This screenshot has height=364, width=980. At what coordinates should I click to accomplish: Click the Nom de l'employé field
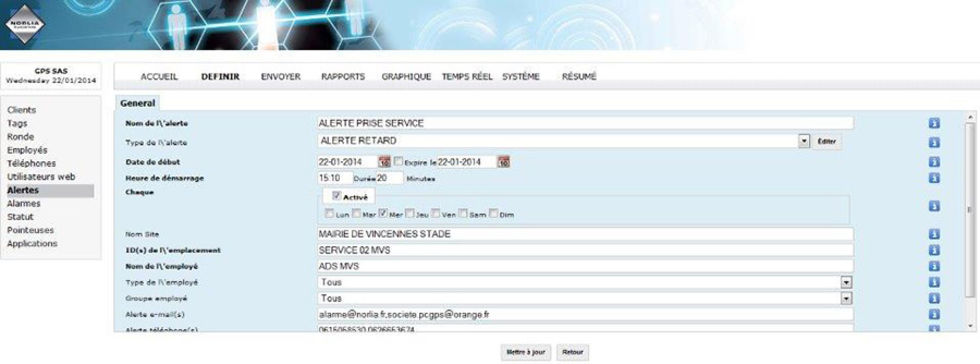tap(585, 266)
